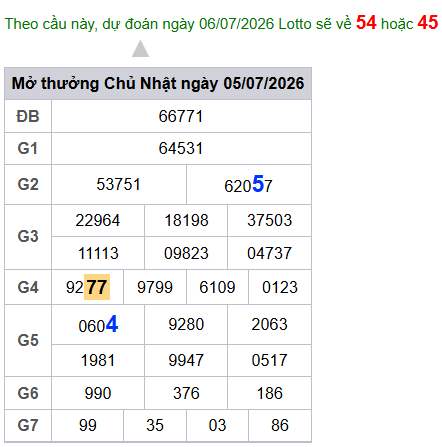This screenshot has width=442, height=447.
Task: Click the red predicted number 54
Action: (366, 23)
